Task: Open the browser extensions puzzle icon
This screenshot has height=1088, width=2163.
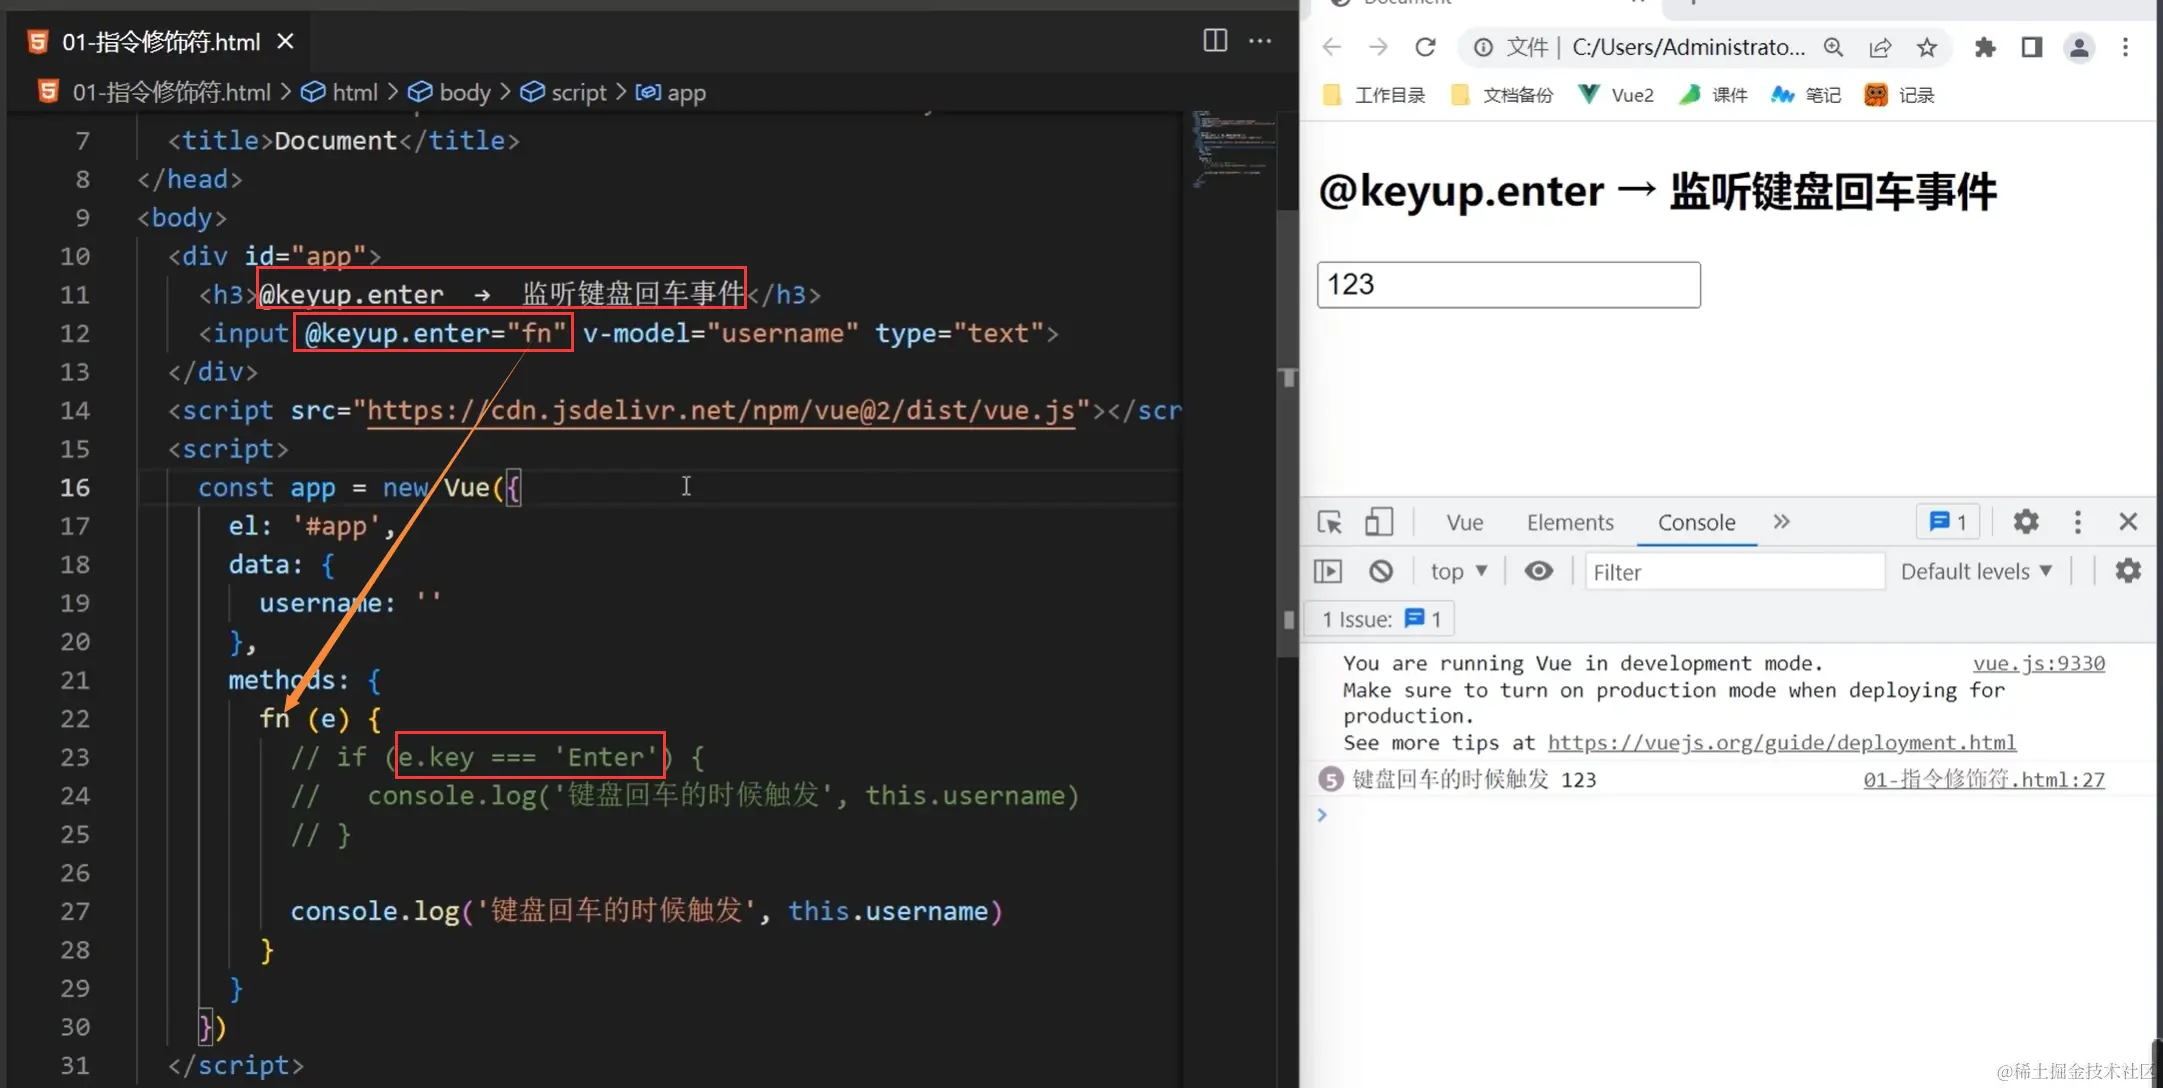Action: coord(1985,47)
